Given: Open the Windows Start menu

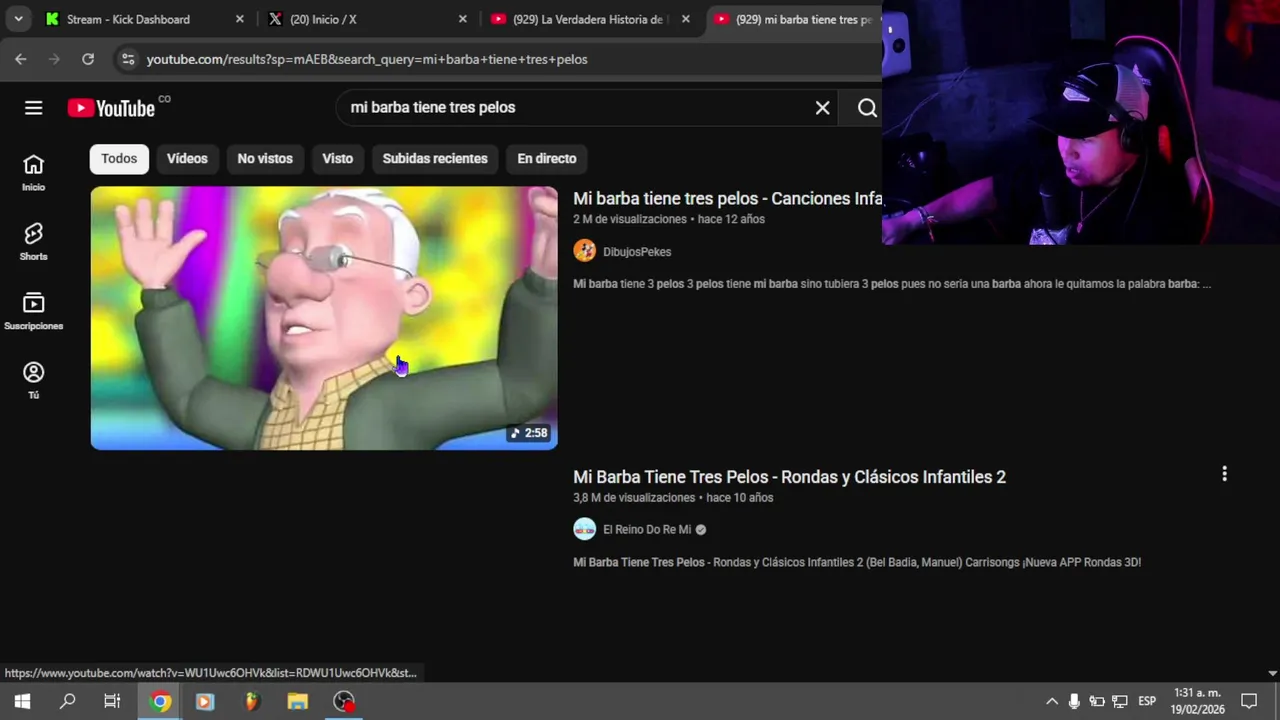Looking at the screenshot, I should pyautogui.click(x=22, y=702).
